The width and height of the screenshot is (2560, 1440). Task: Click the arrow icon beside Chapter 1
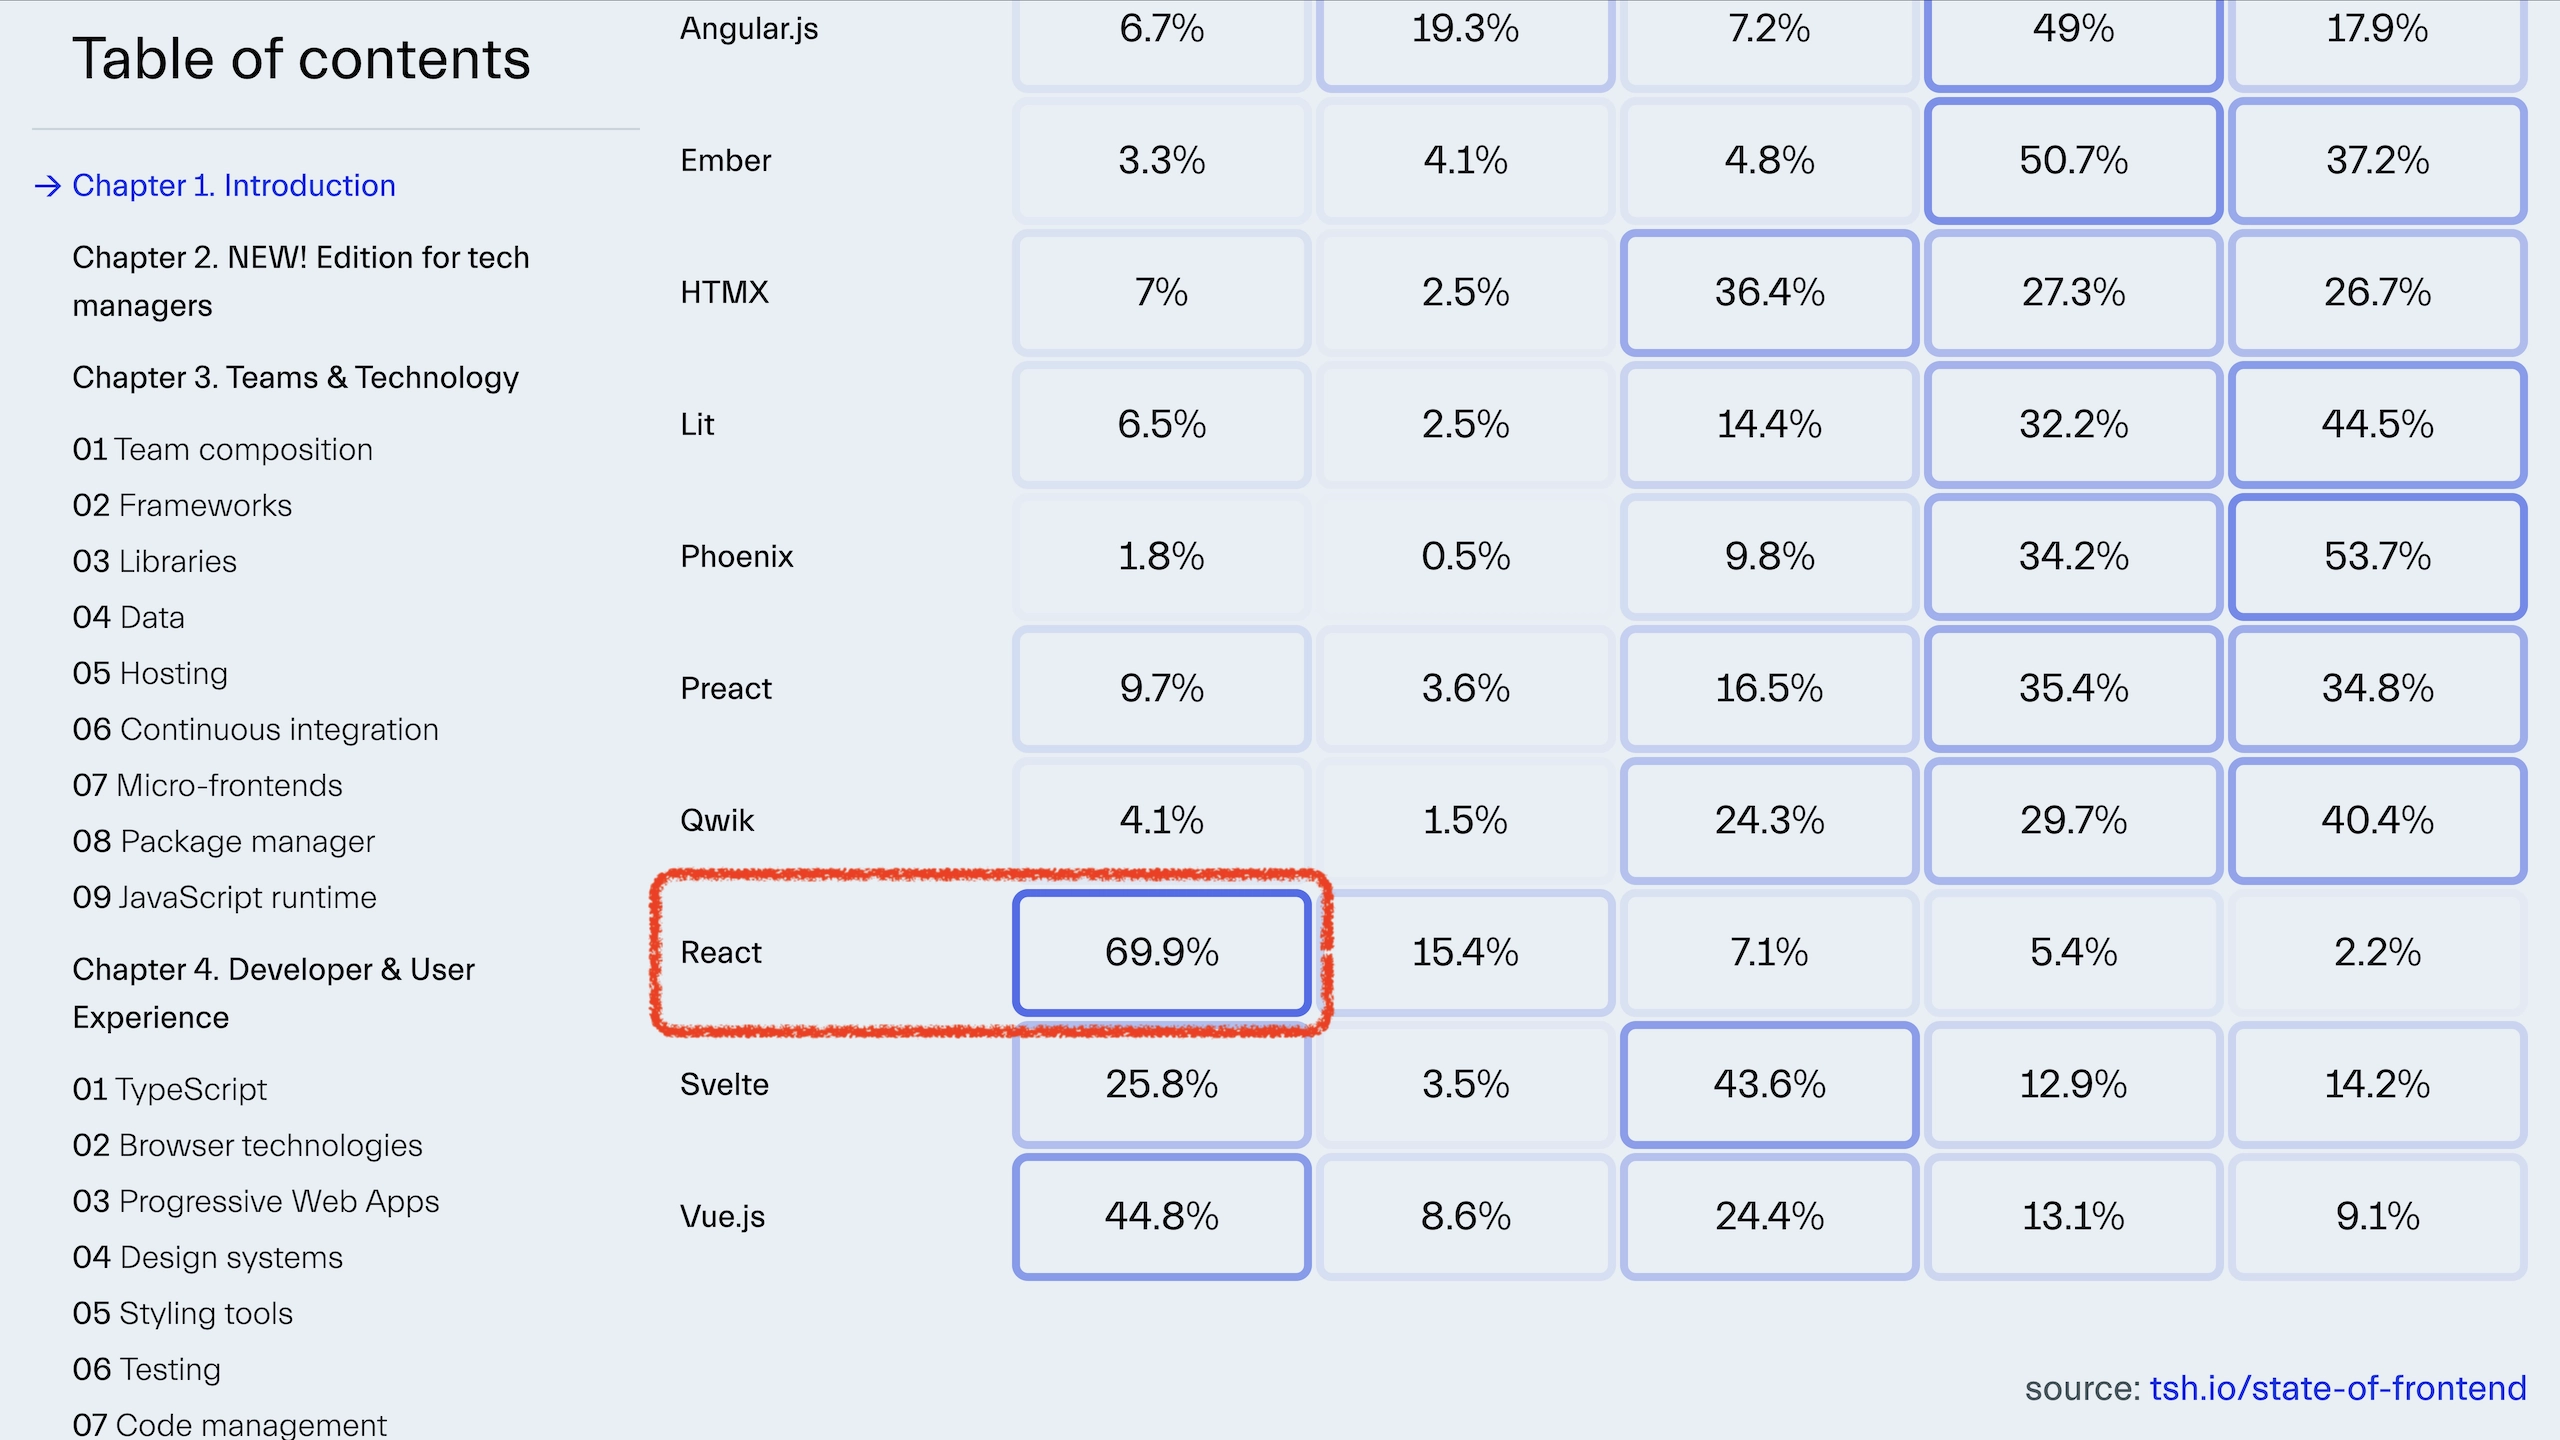click(x=46, y=186)
